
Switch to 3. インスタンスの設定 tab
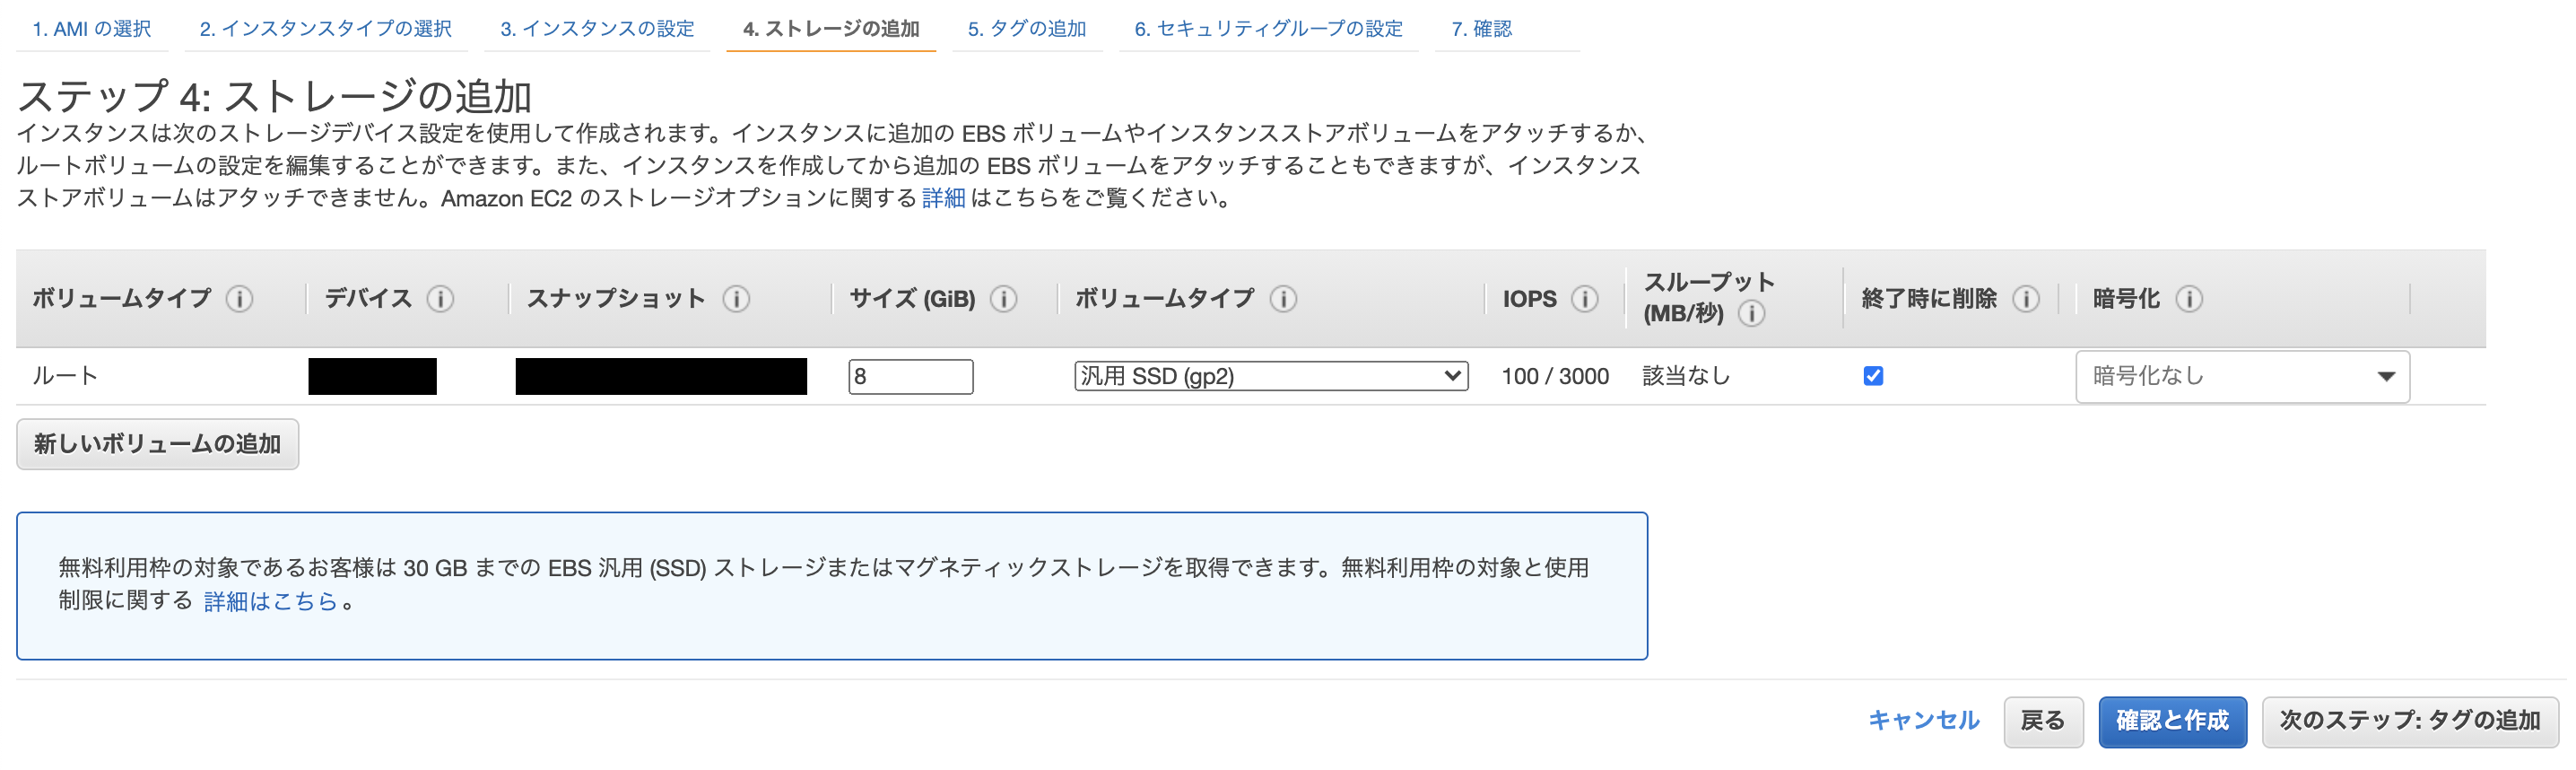coord(597,29)
